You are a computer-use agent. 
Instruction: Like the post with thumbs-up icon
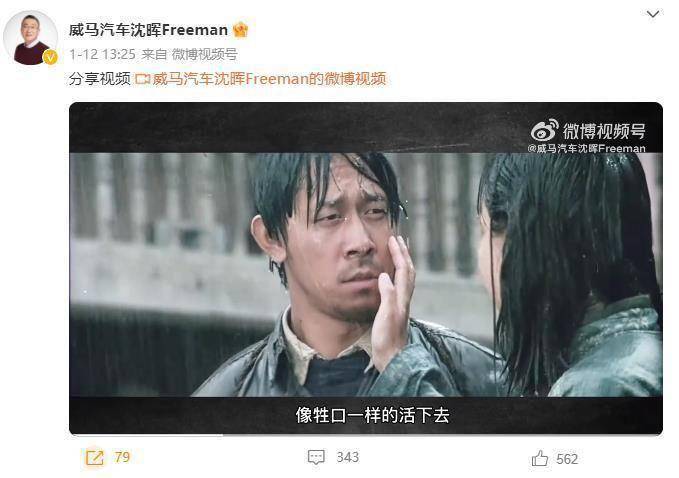coord(540,458)
